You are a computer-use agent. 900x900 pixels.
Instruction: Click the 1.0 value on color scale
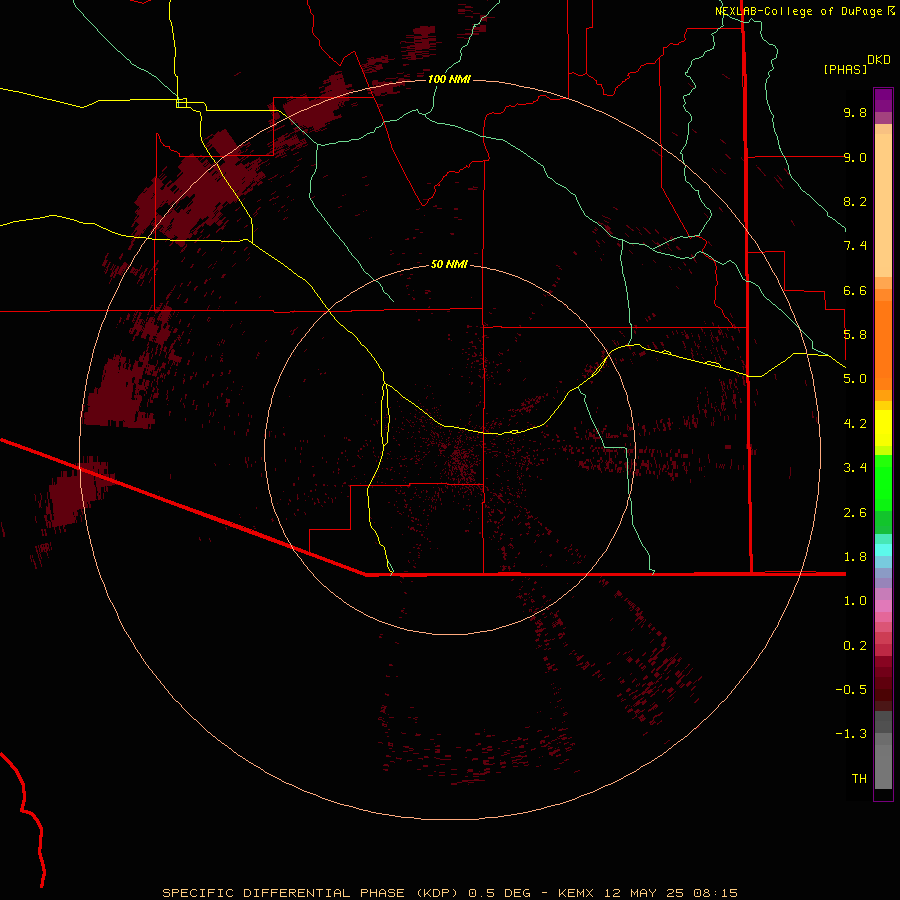click(855, 601)
